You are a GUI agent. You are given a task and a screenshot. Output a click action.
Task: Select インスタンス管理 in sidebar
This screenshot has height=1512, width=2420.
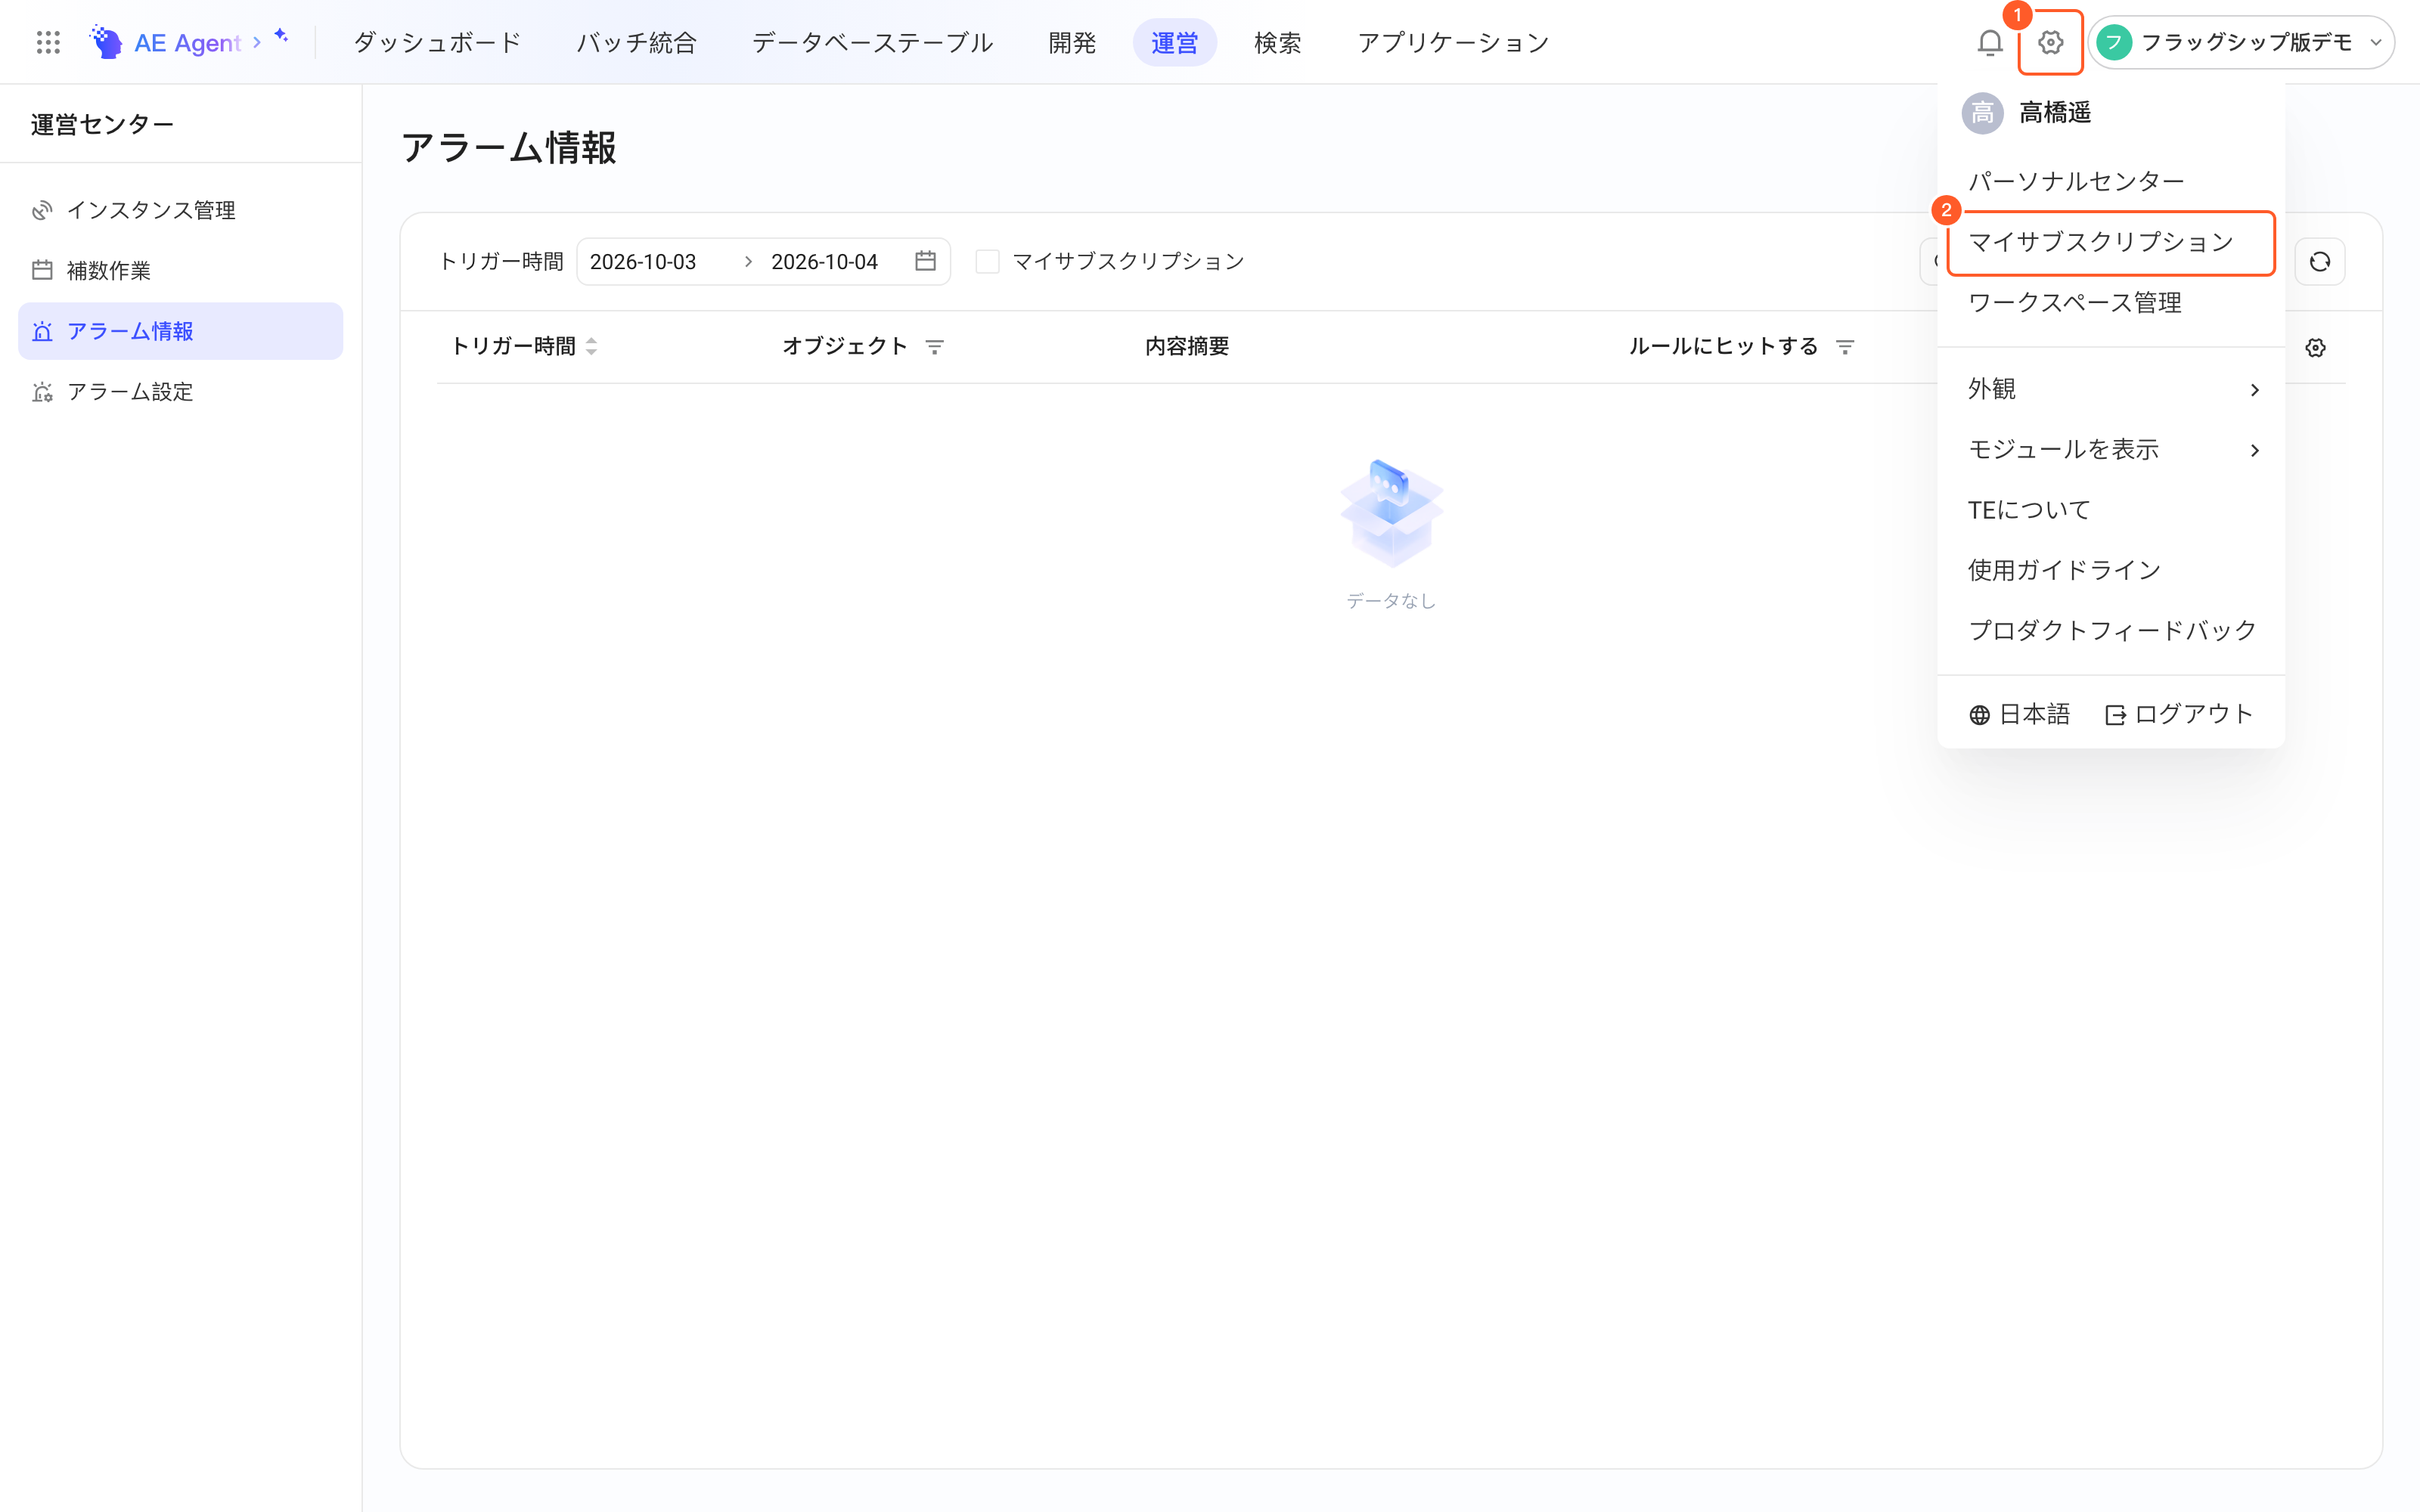coord(180,210)
